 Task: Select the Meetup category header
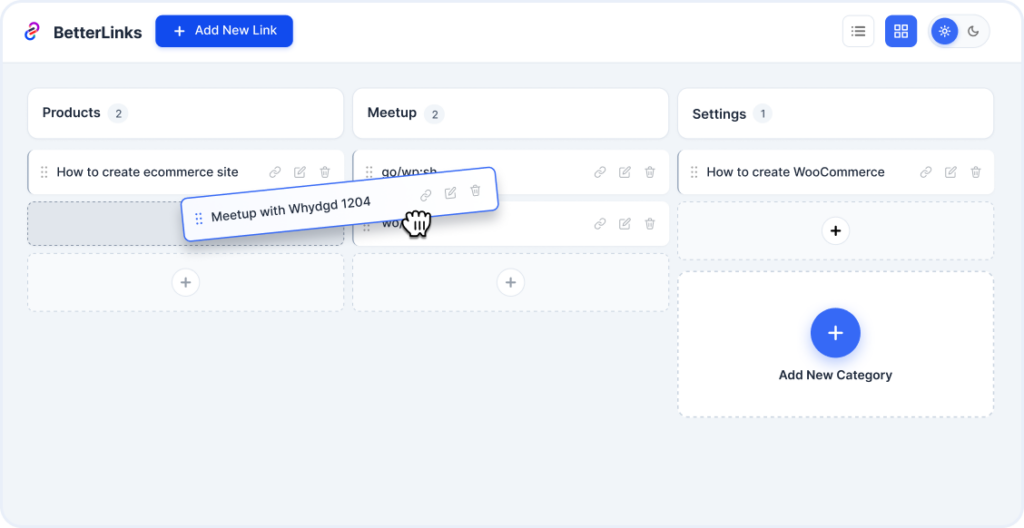[511, 113]
